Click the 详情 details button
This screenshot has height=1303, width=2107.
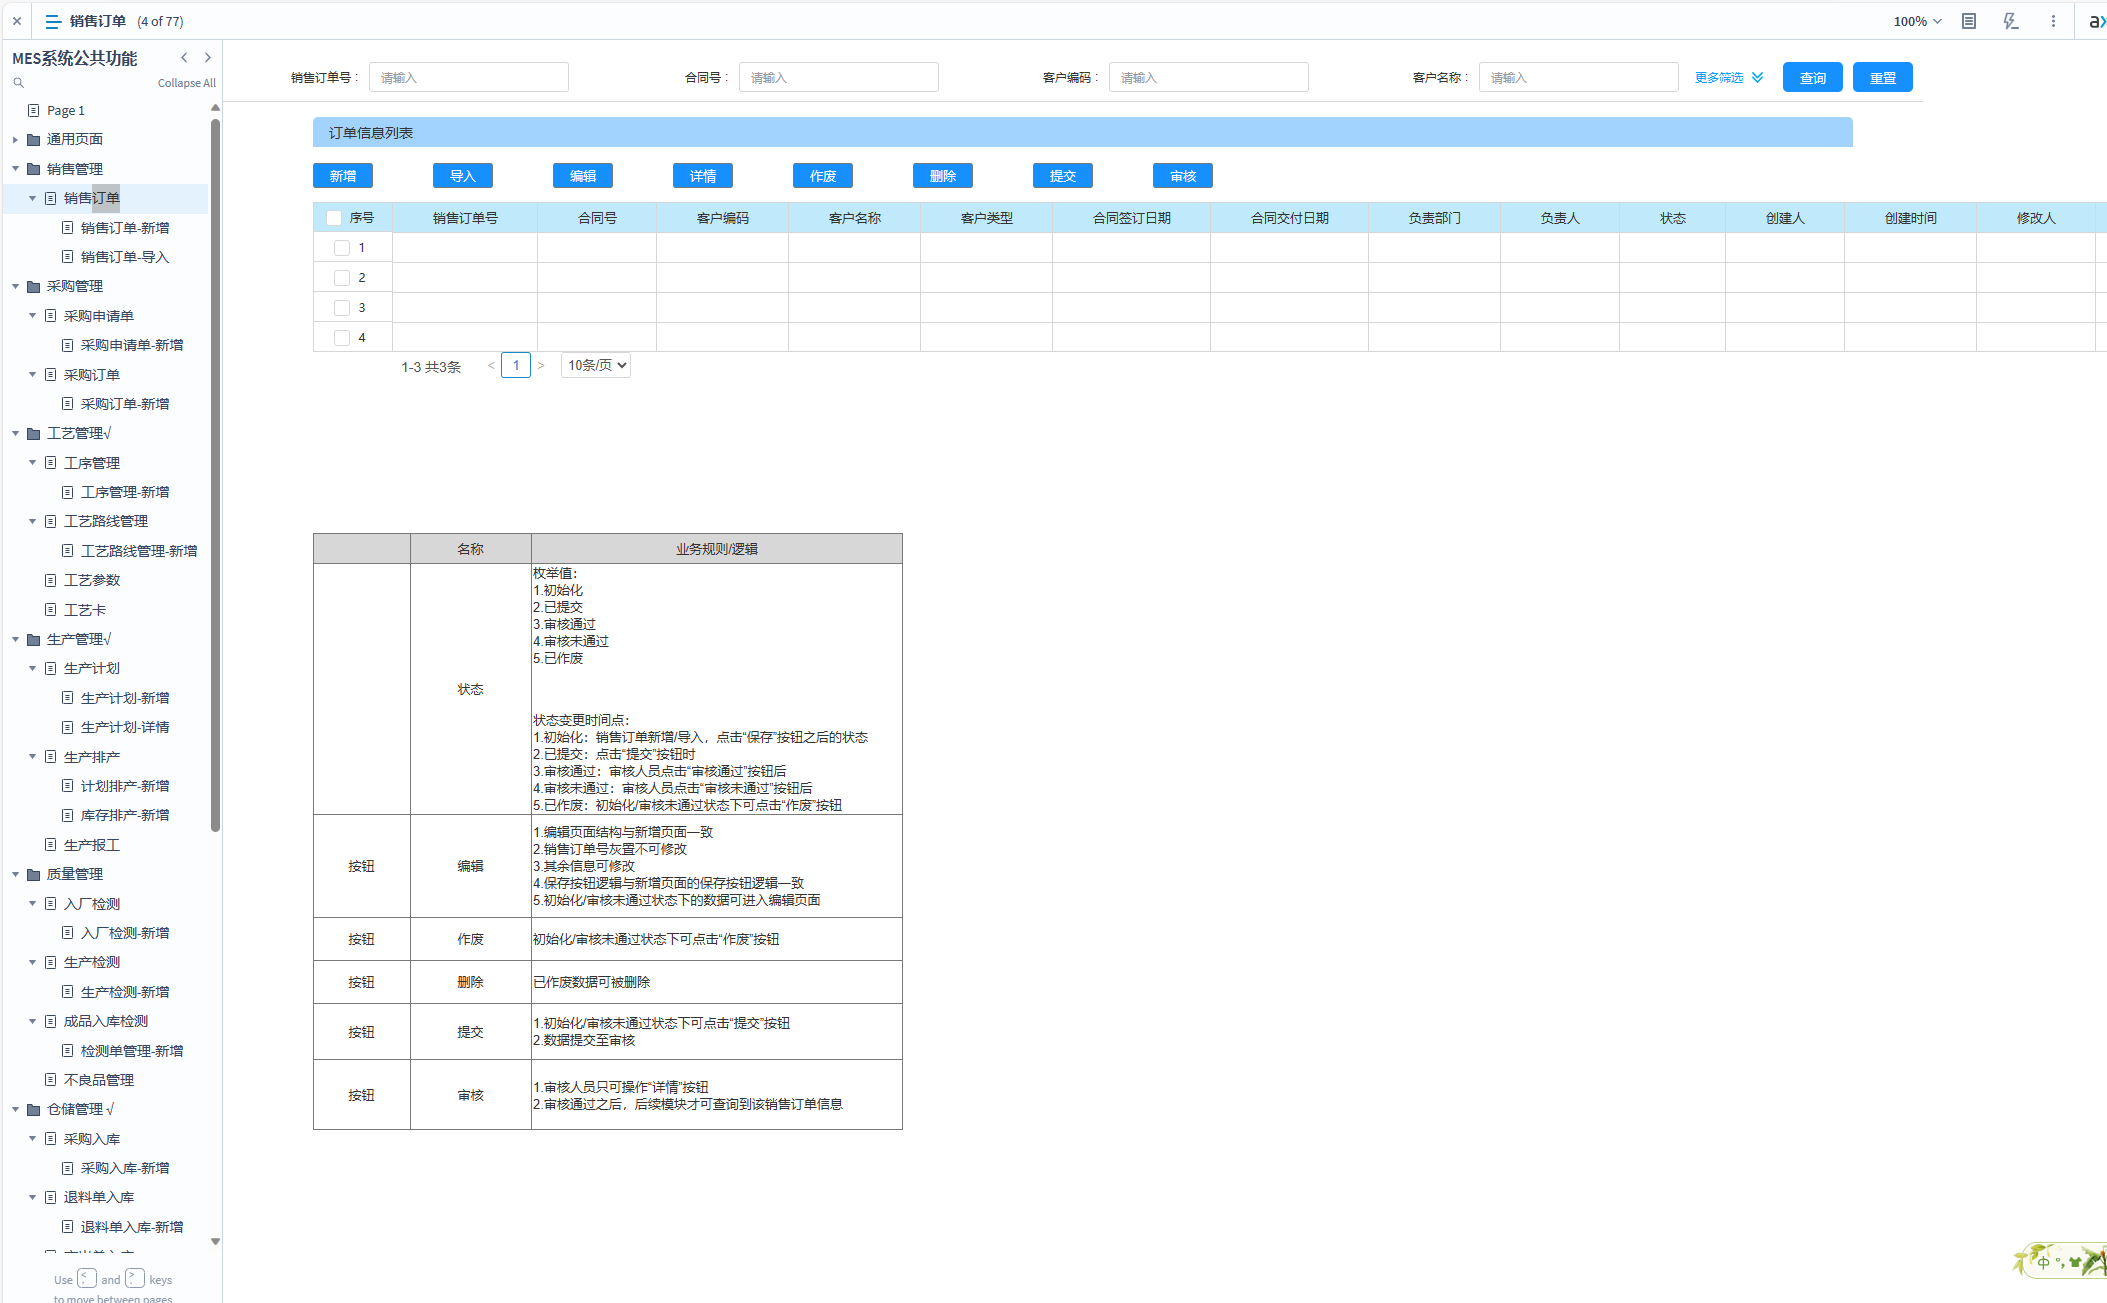point(703,176)
